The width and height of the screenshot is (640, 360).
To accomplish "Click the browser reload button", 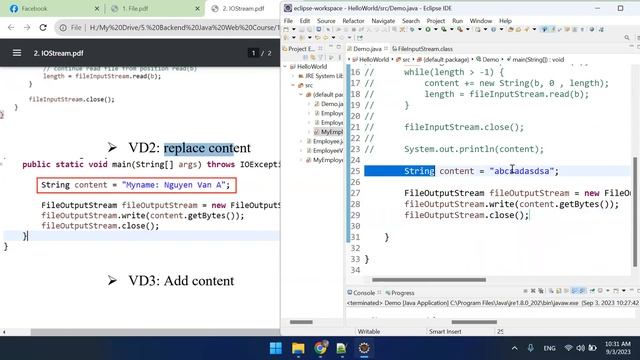I will [x=43, y=27].
